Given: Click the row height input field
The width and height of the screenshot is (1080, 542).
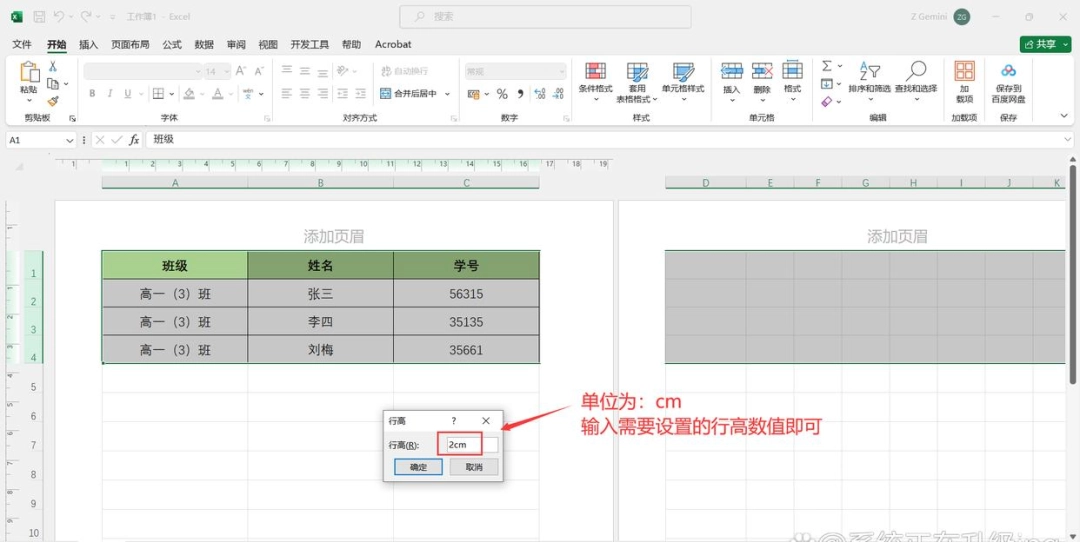Looking at the screenshot, I should tap(472, 445).
